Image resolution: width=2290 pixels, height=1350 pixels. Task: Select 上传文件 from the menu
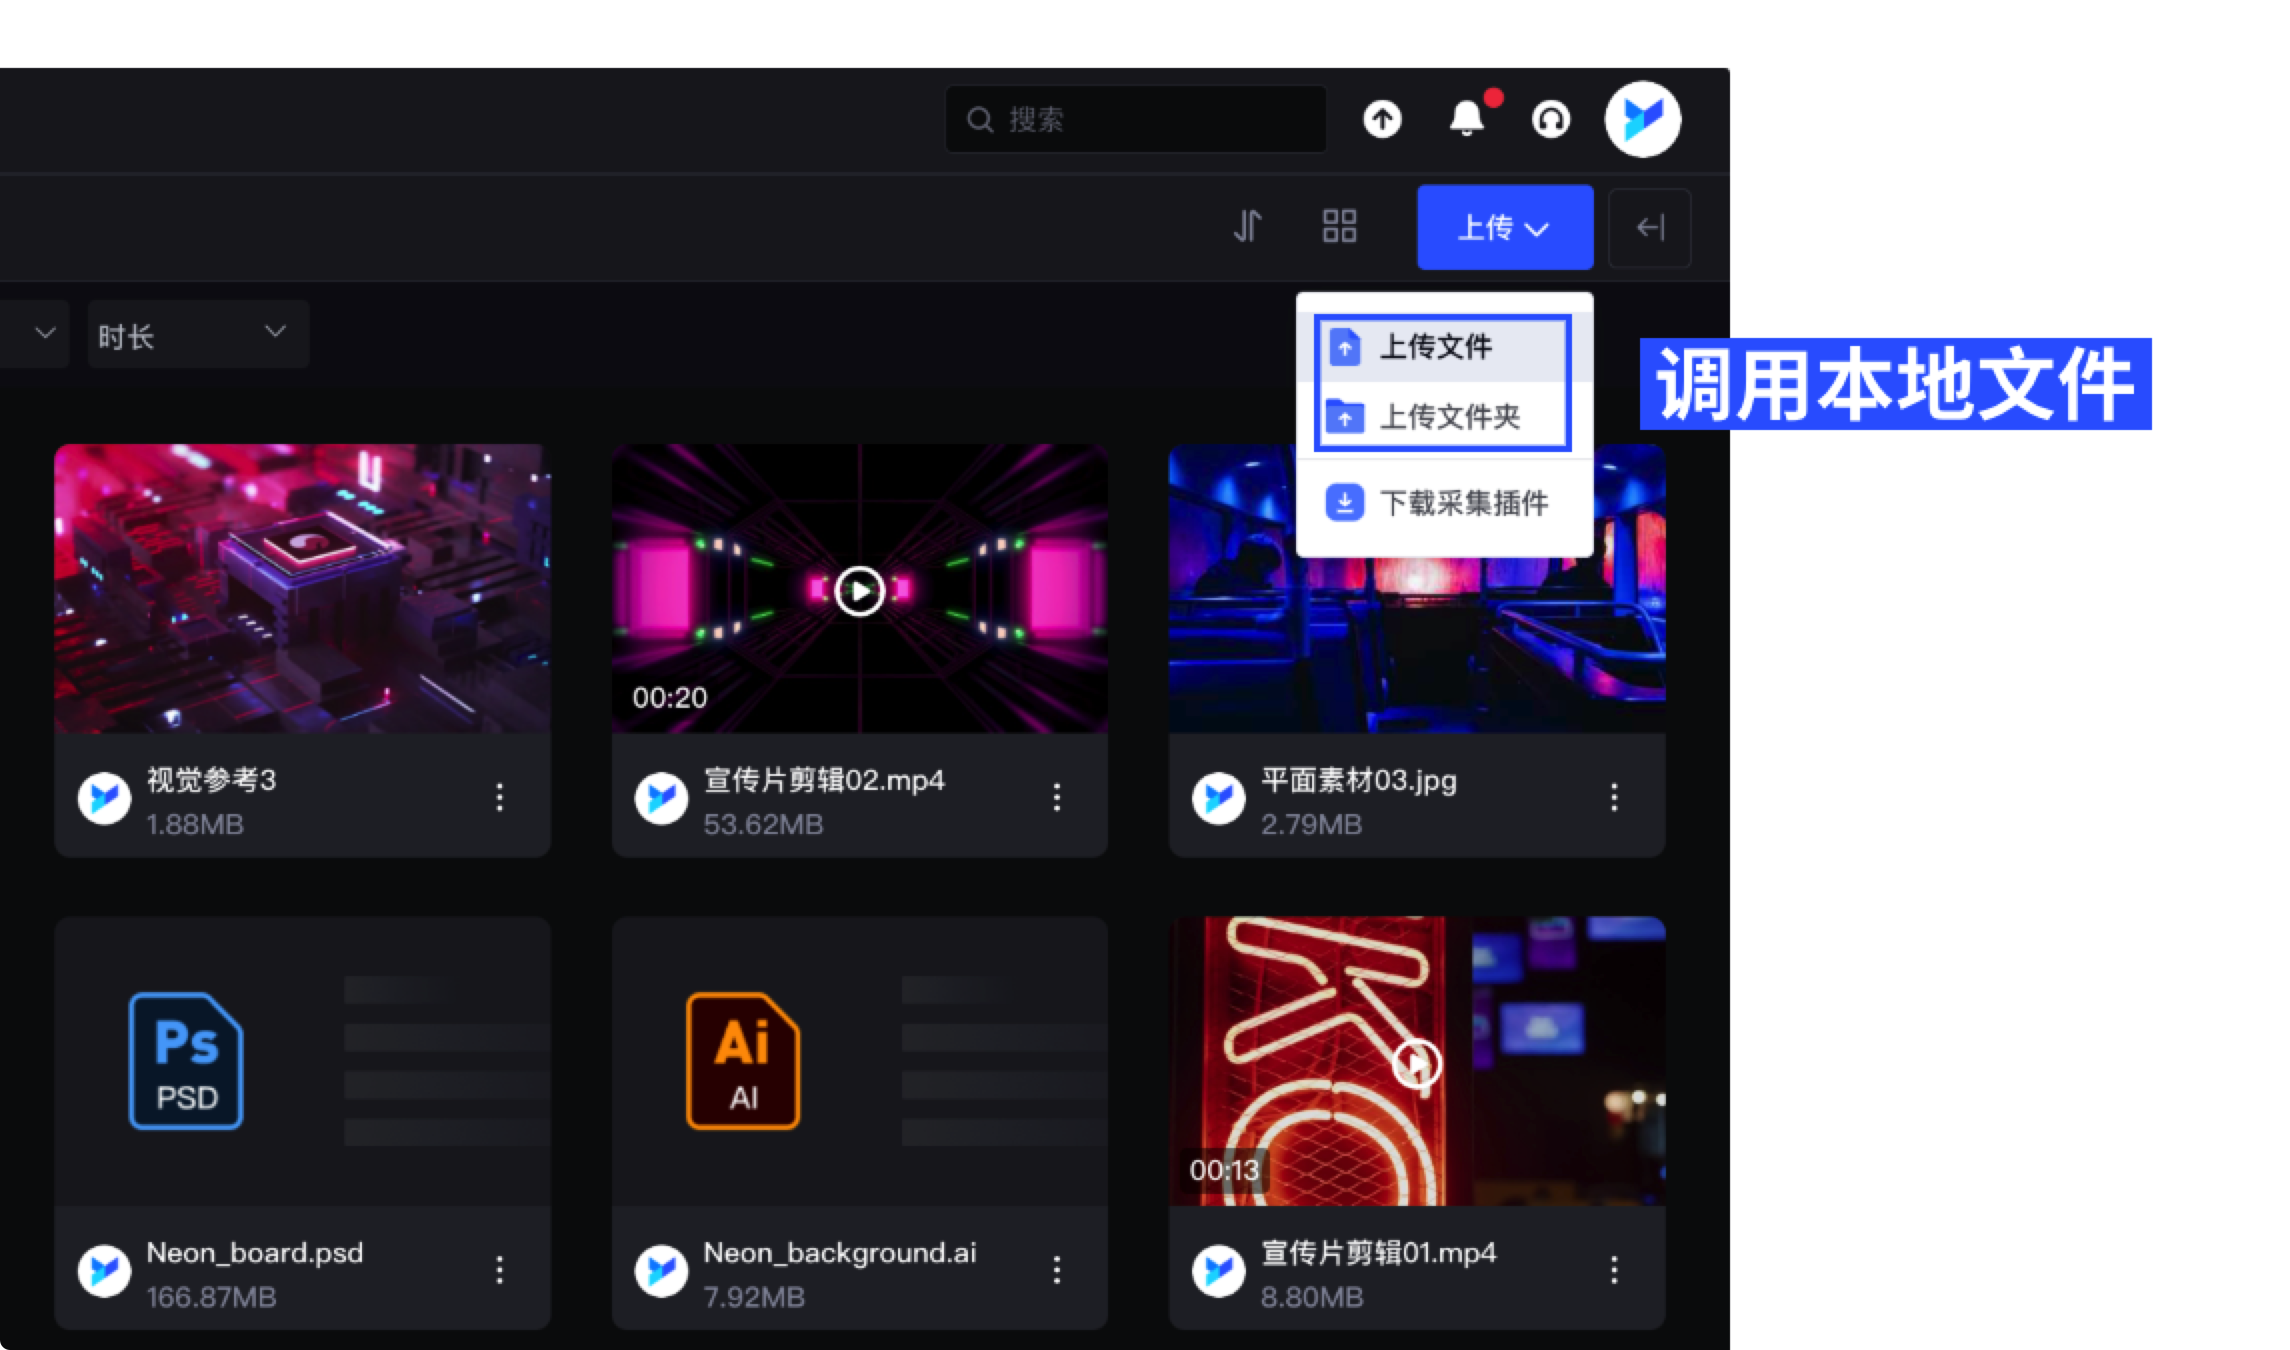pos(1443,348)
